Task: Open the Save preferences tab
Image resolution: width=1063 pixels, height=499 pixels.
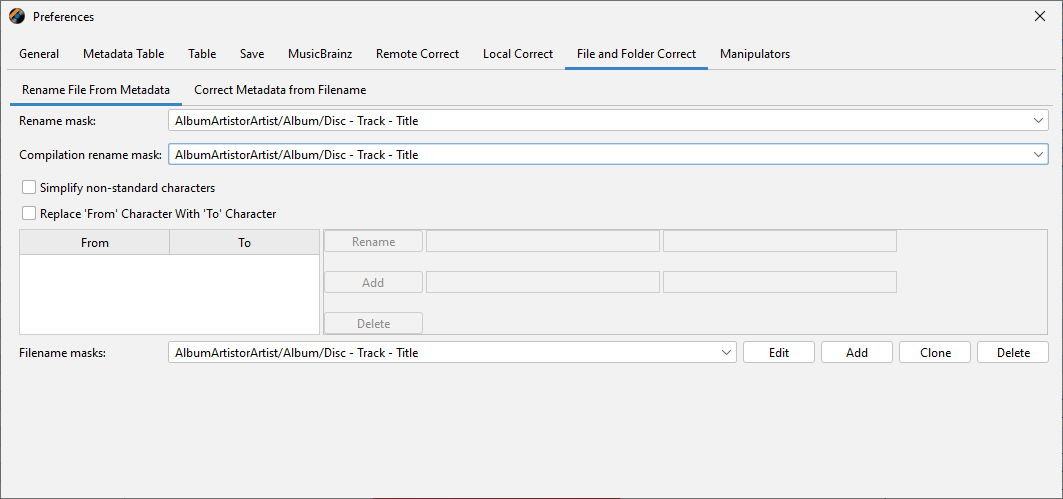Action: coord(252,54)
